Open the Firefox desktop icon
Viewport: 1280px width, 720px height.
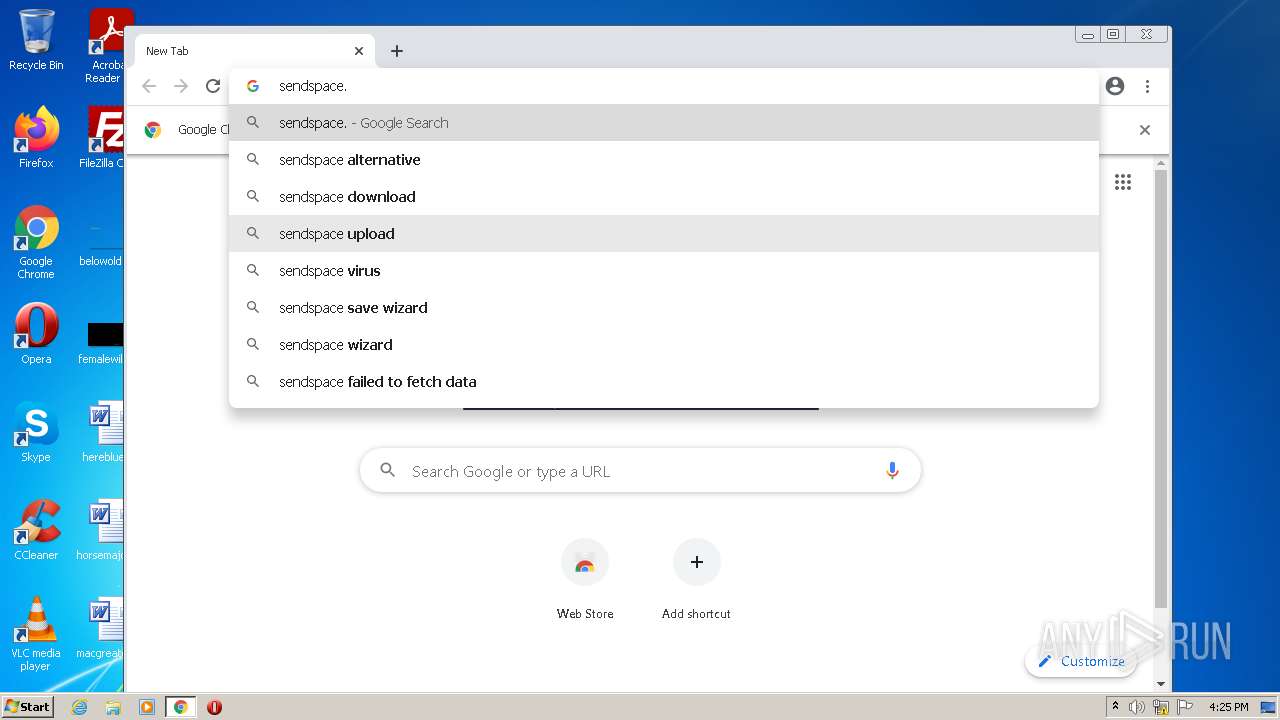point(36,138)
